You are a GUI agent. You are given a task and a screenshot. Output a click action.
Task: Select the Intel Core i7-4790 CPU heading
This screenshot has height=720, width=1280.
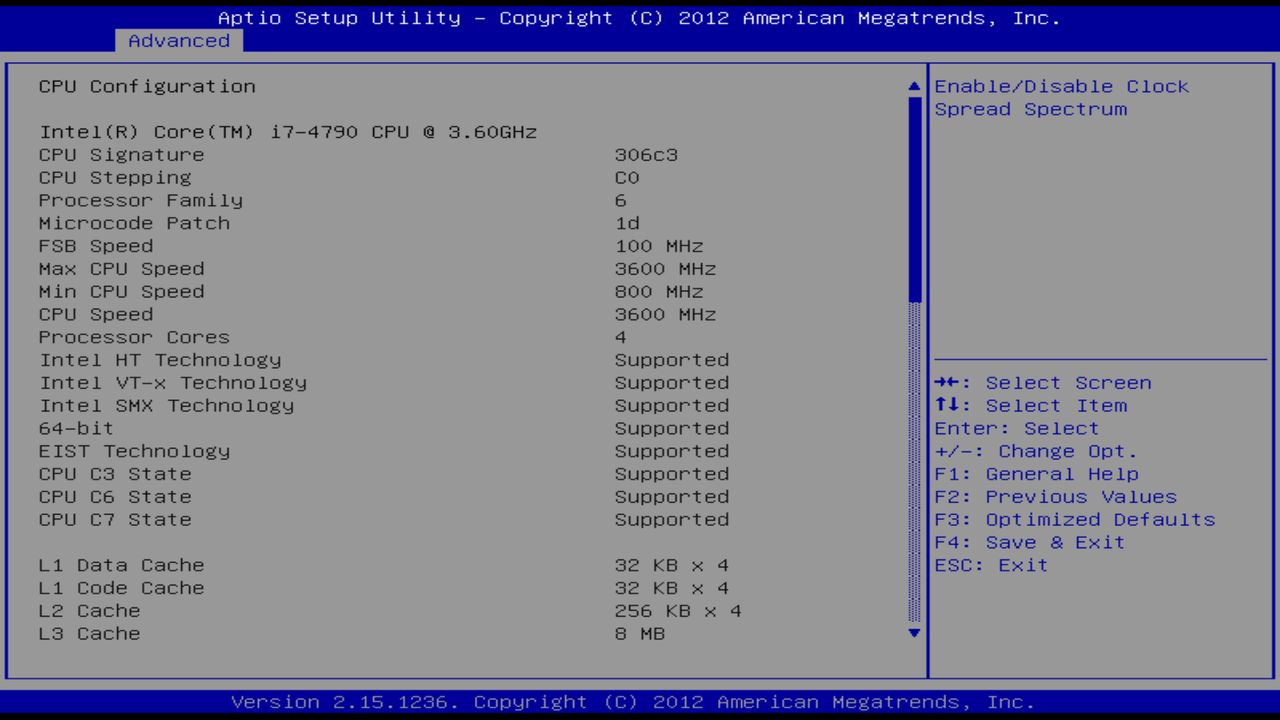coord(288,131)
